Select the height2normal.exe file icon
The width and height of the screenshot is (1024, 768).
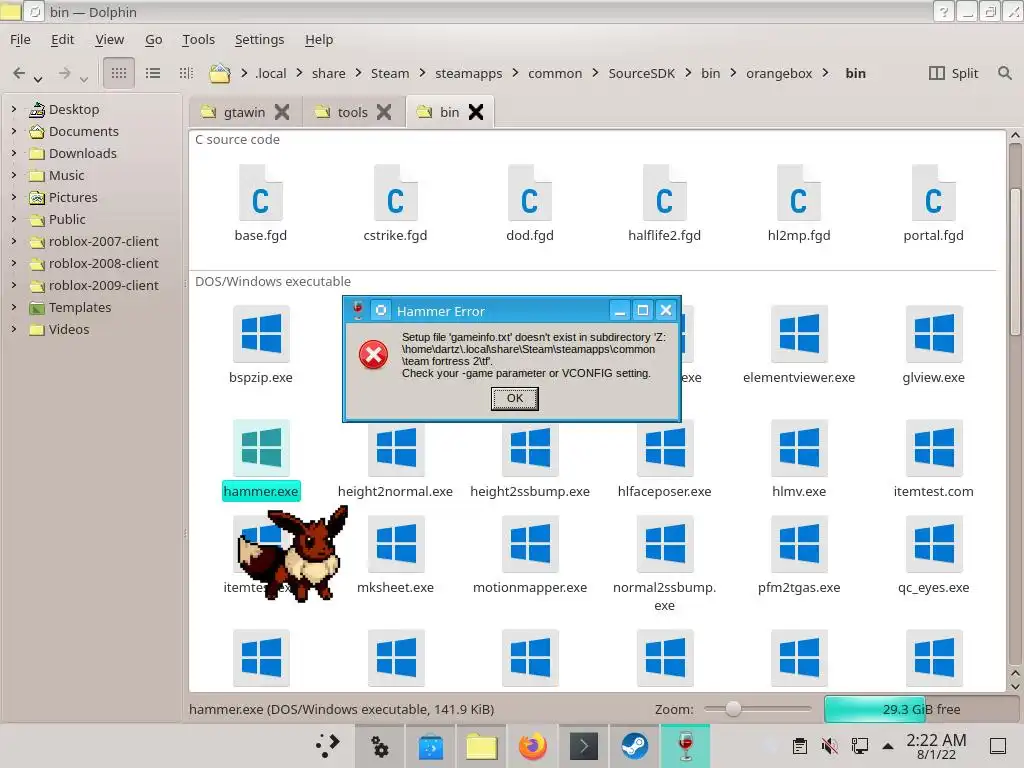[x=396, y=449]
